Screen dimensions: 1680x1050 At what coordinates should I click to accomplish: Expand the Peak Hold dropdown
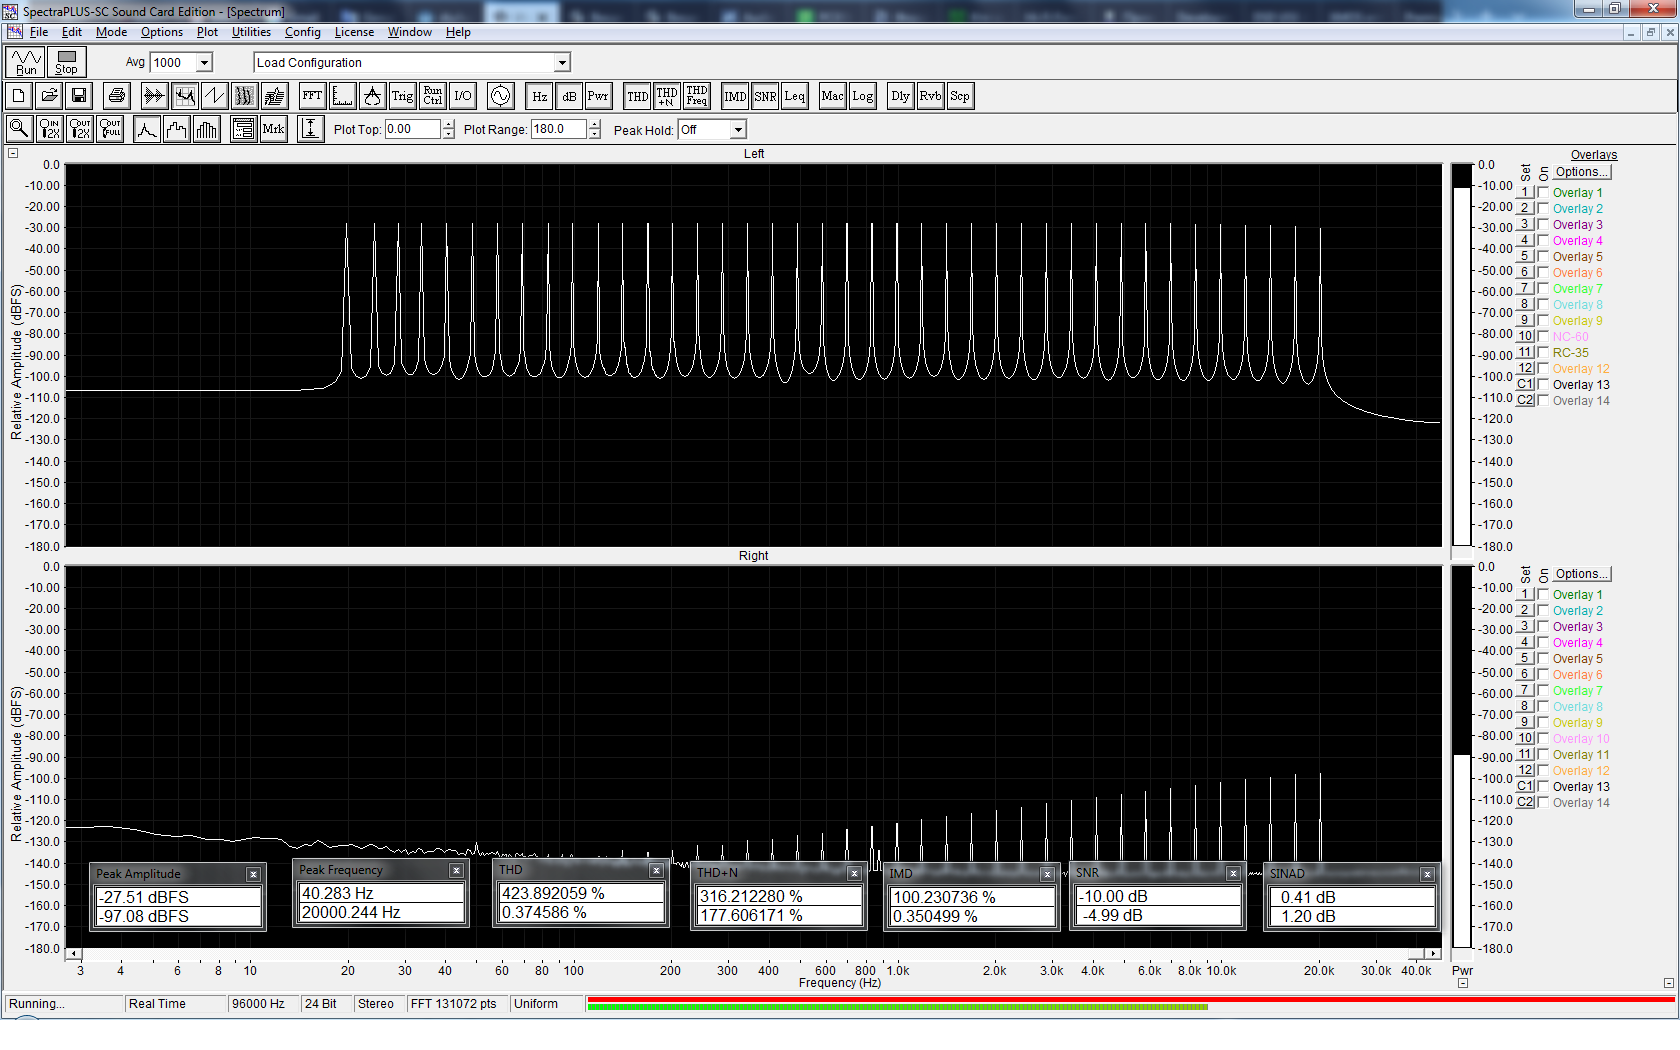coord(738,130)
